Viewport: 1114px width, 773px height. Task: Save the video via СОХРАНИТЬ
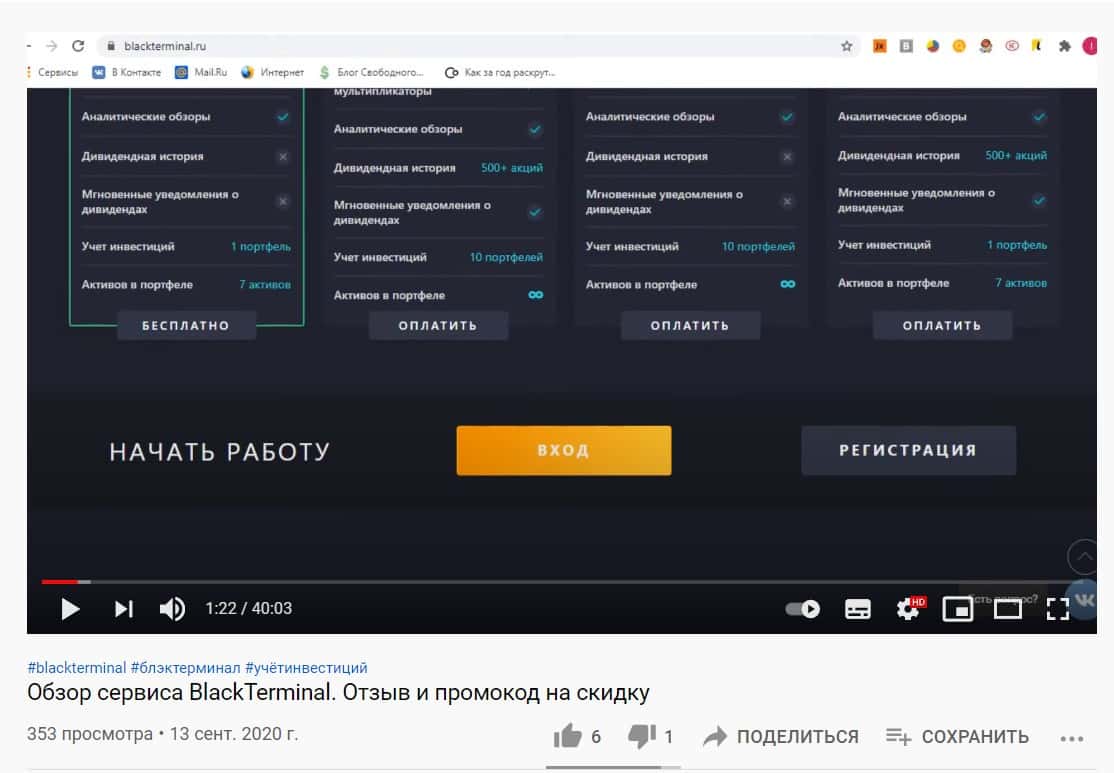pos(957,737)
